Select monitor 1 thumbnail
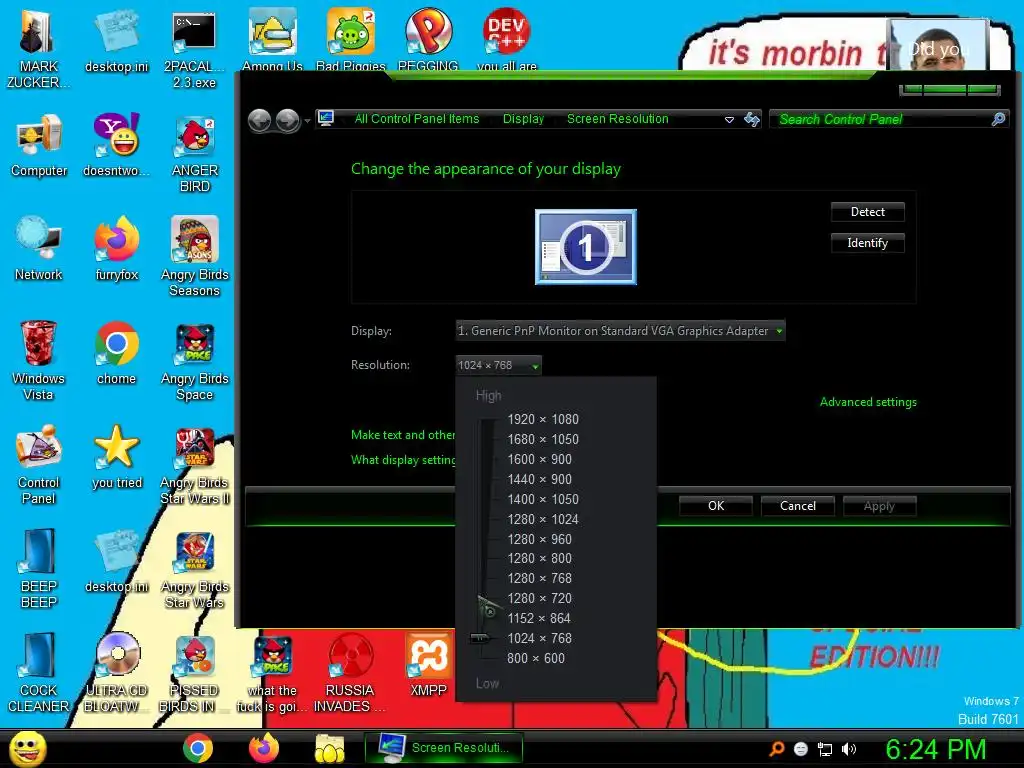1024x768 pixels. pyautogui.click(x=586, y=247)
